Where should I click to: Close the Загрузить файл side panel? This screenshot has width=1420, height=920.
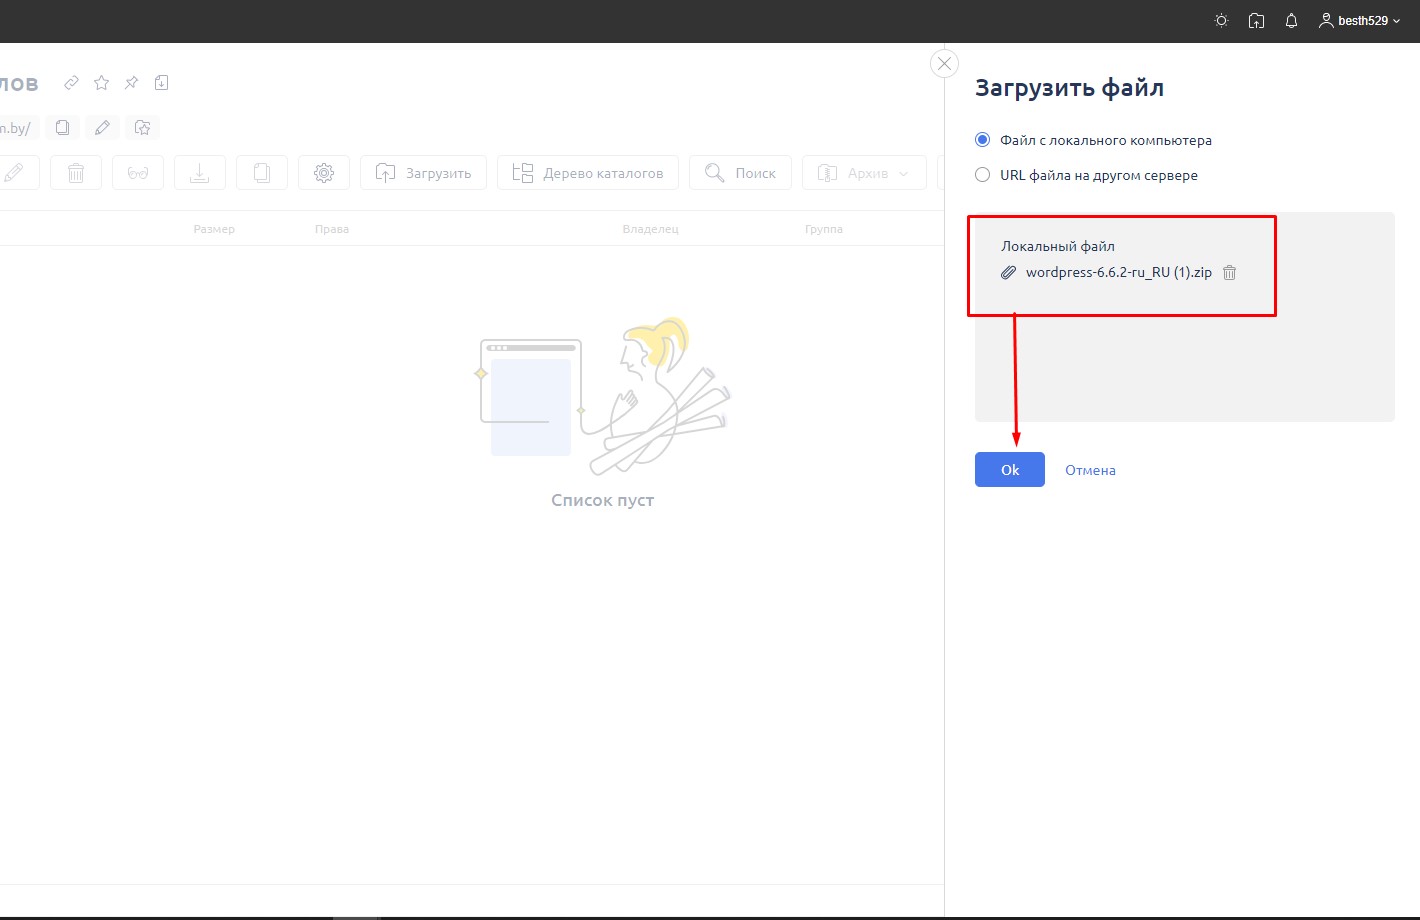coord(944,64)
